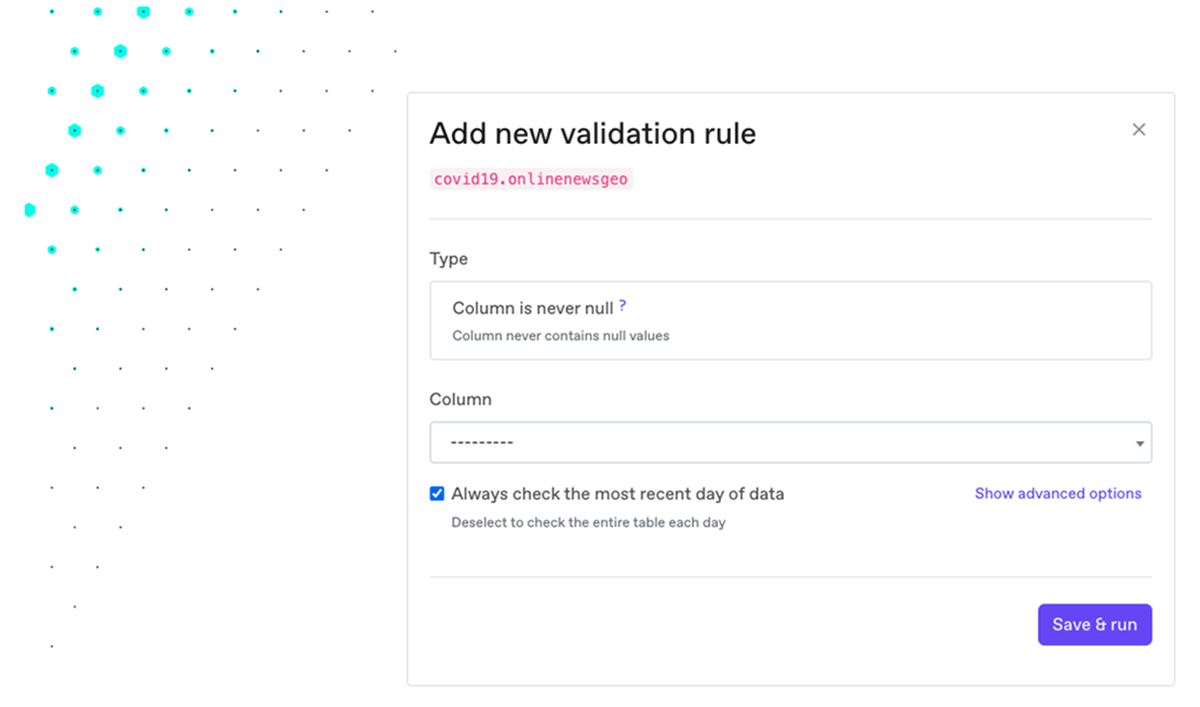Uncheck Always check the most recent day
The image size is (1200, 707).
tap(437, 494)
